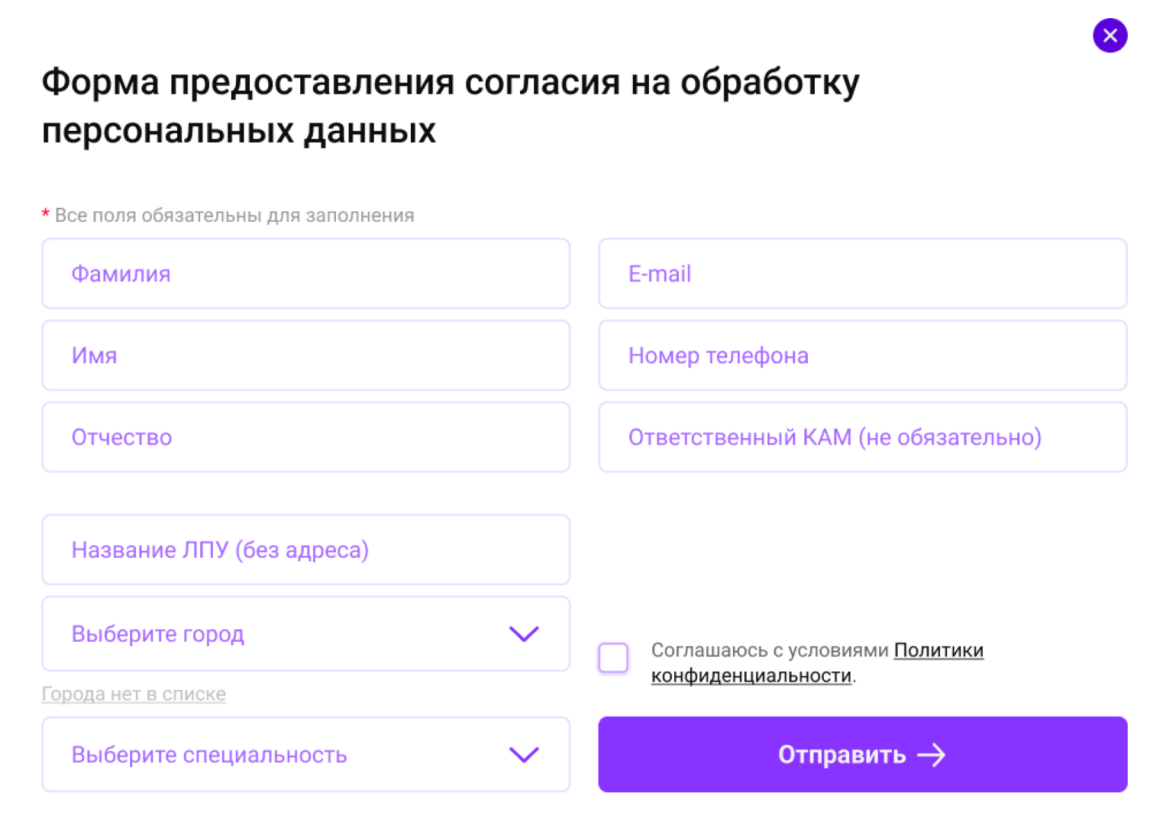
Task: Select the 'Название ЛПУ' input field
Action: pos(305,550)
